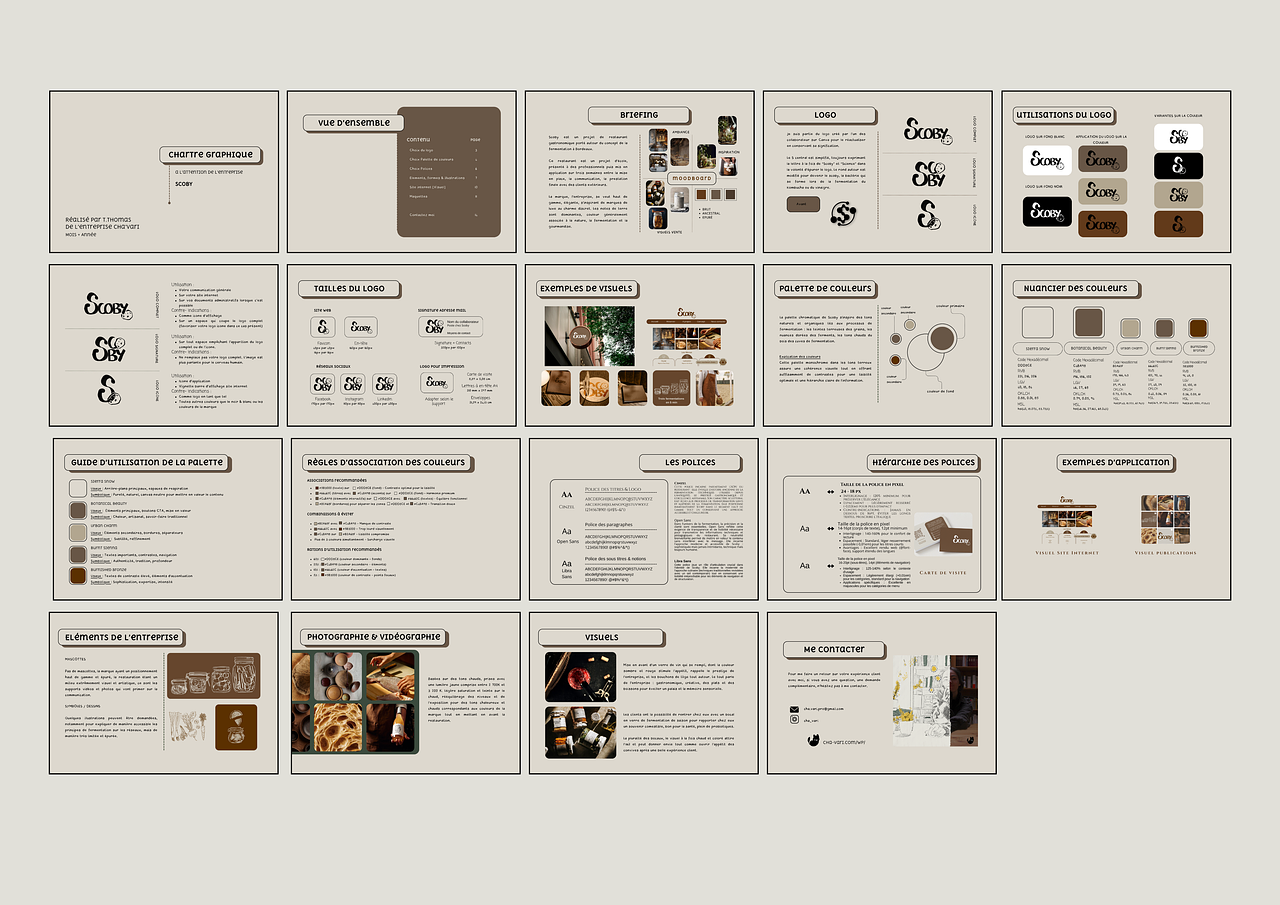
Task: Open Contactez moi entry in Contenu list
Action: pos(421,214)
